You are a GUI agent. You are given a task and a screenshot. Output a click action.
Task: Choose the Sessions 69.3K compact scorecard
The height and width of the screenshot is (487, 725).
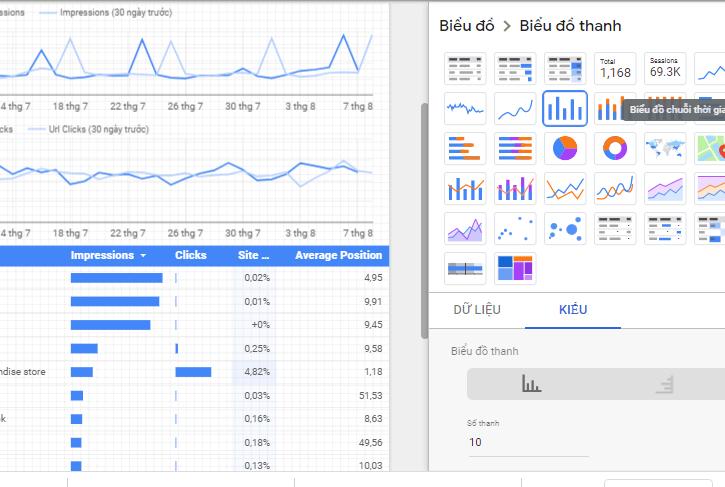coord(665,68)
